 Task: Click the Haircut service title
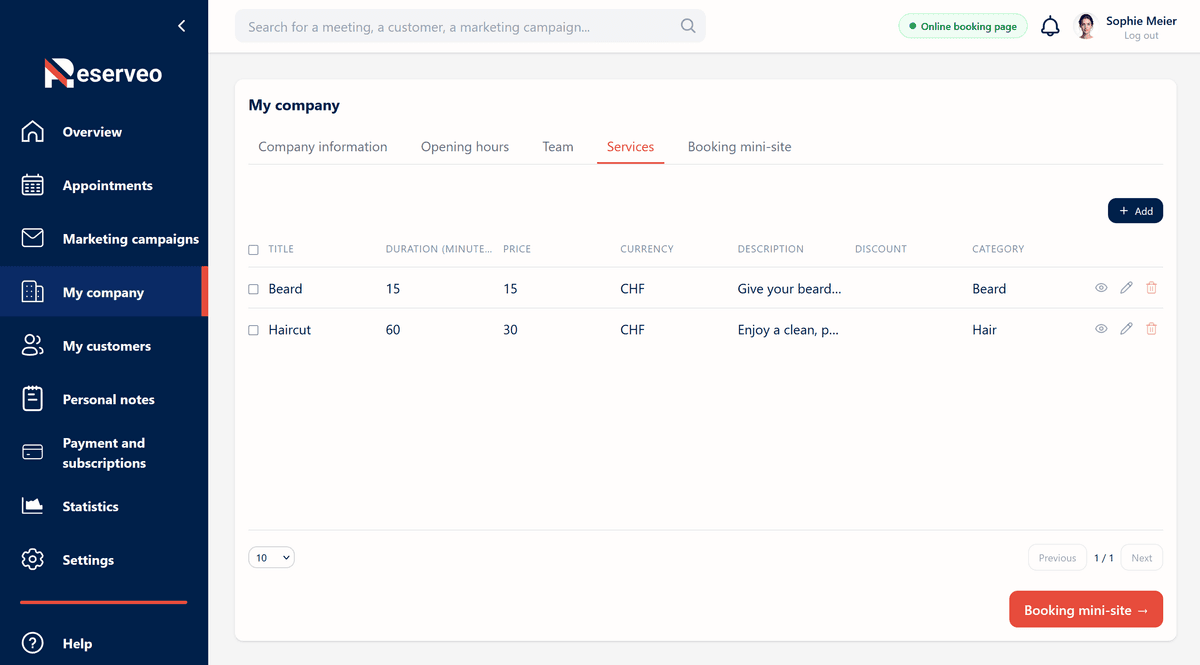(289, 330)
